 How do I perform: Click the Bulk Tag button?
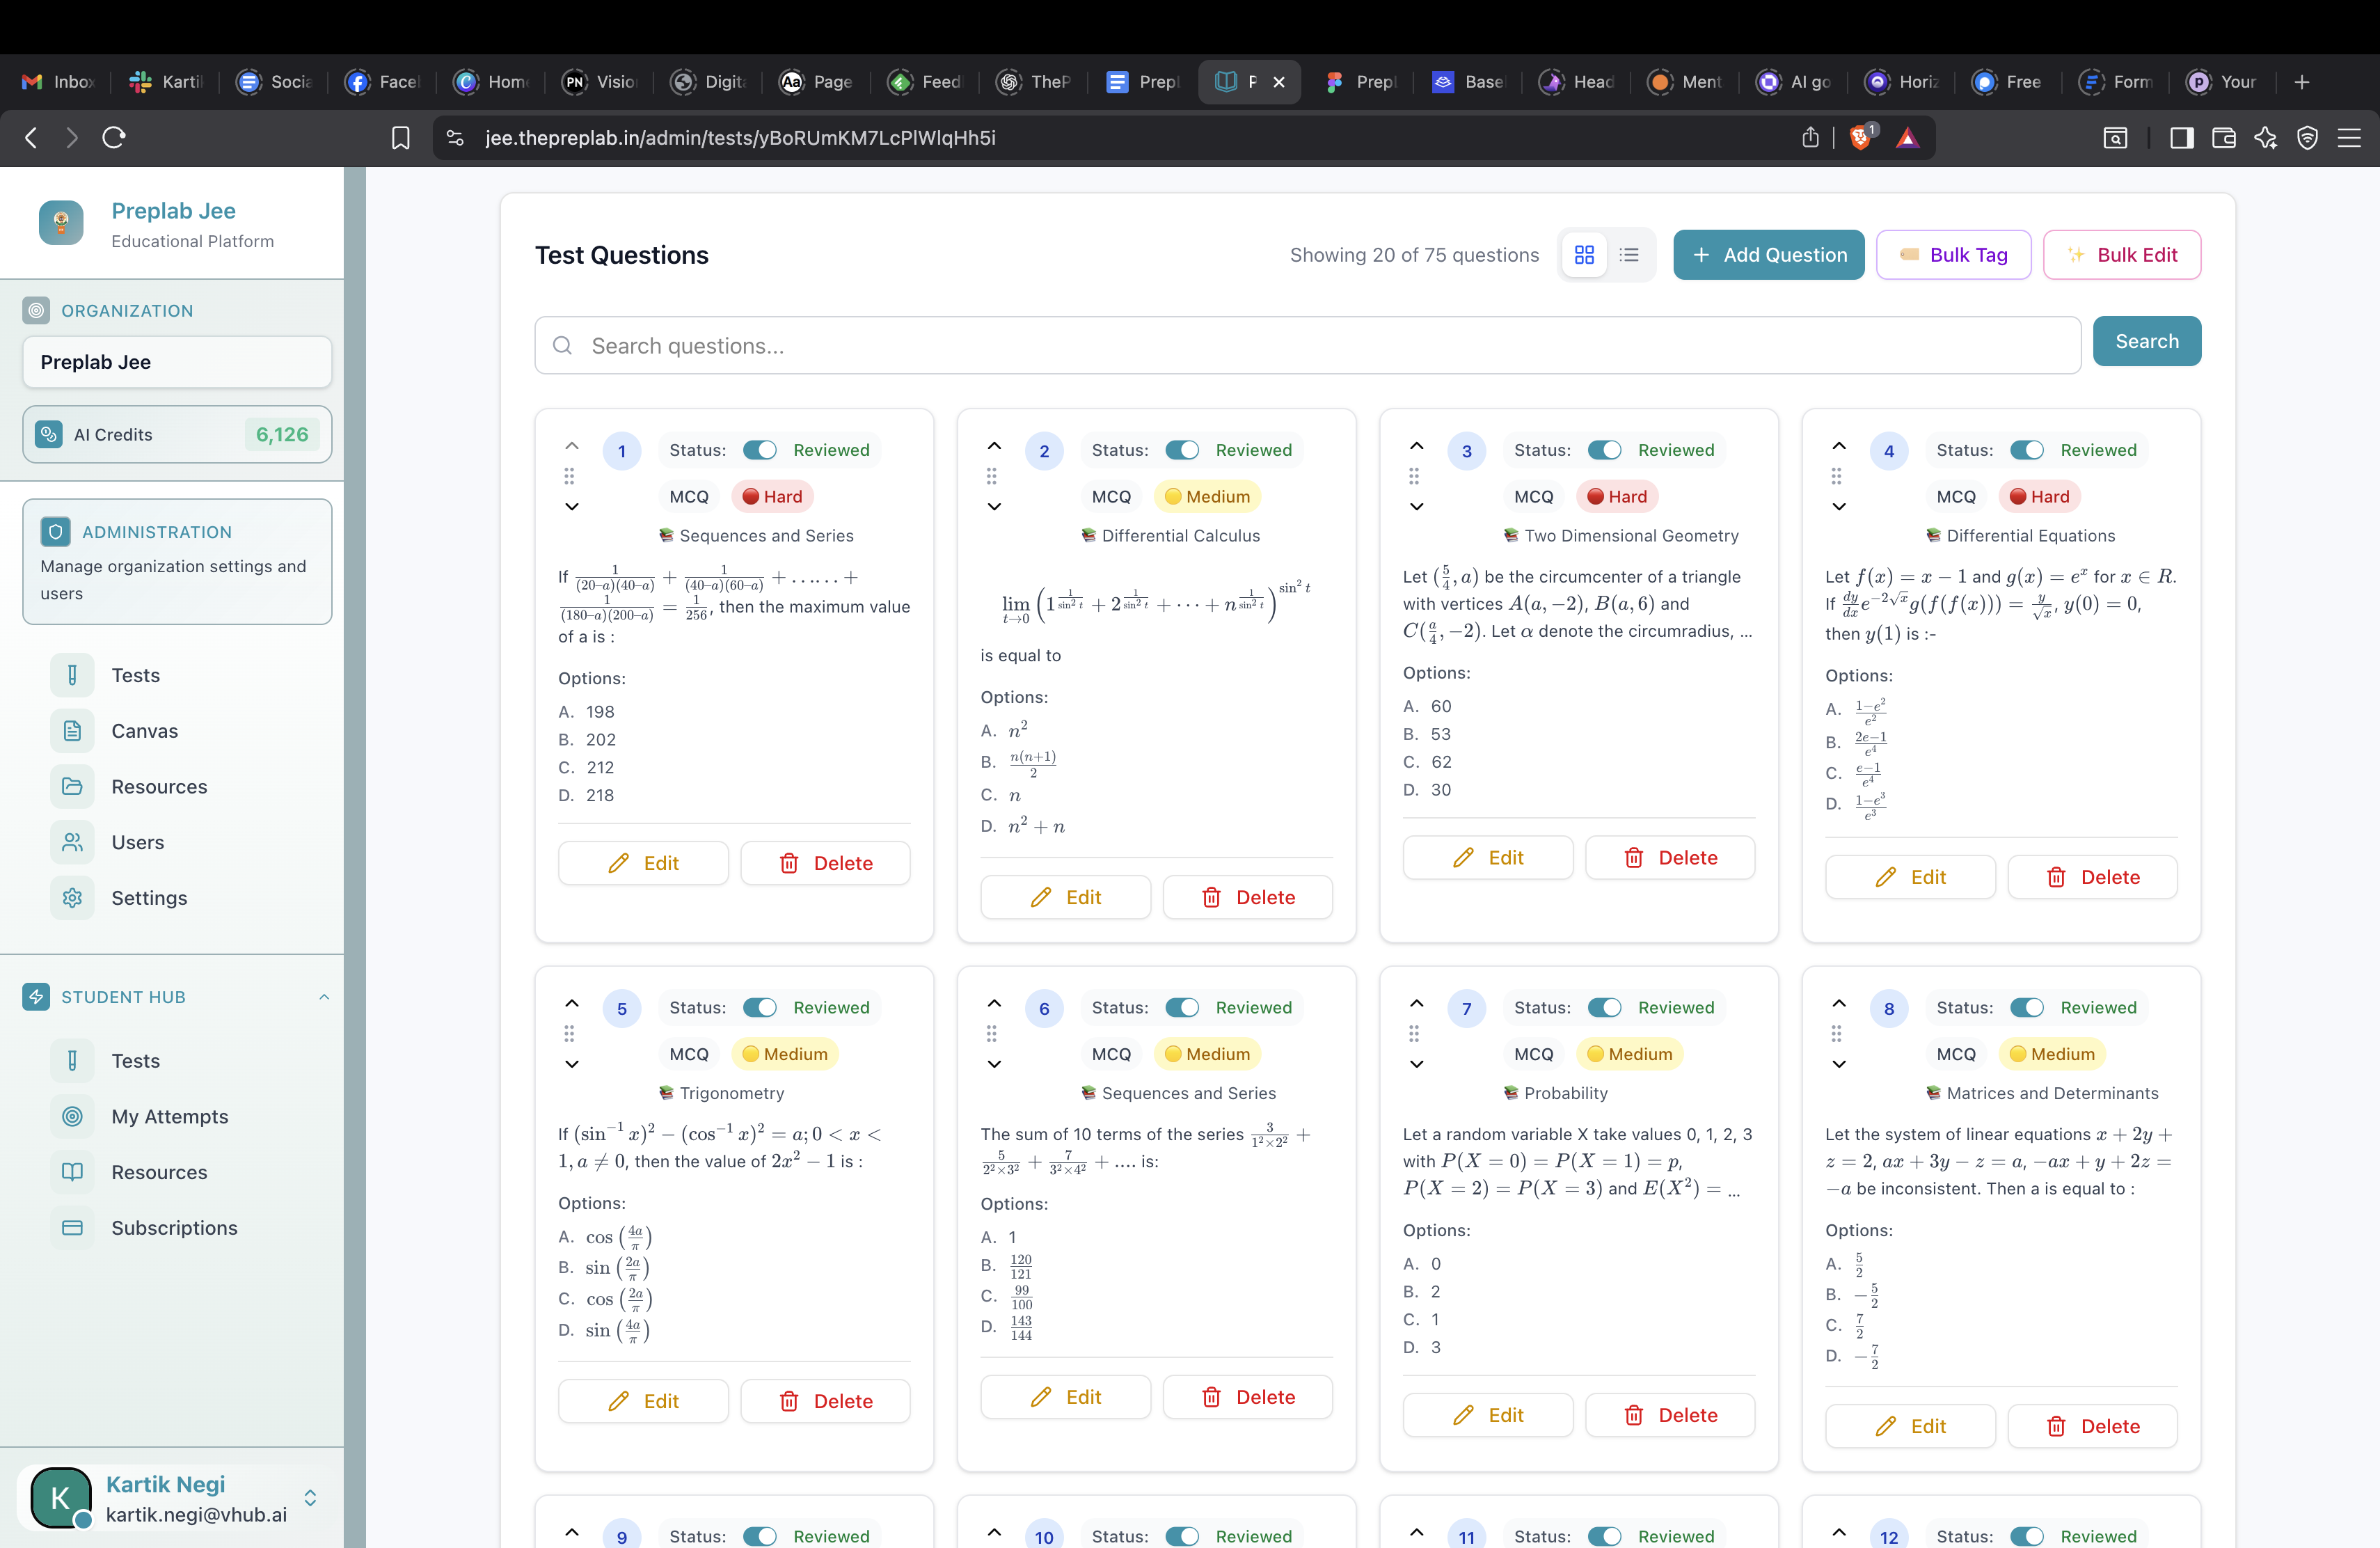(1953, 255)
